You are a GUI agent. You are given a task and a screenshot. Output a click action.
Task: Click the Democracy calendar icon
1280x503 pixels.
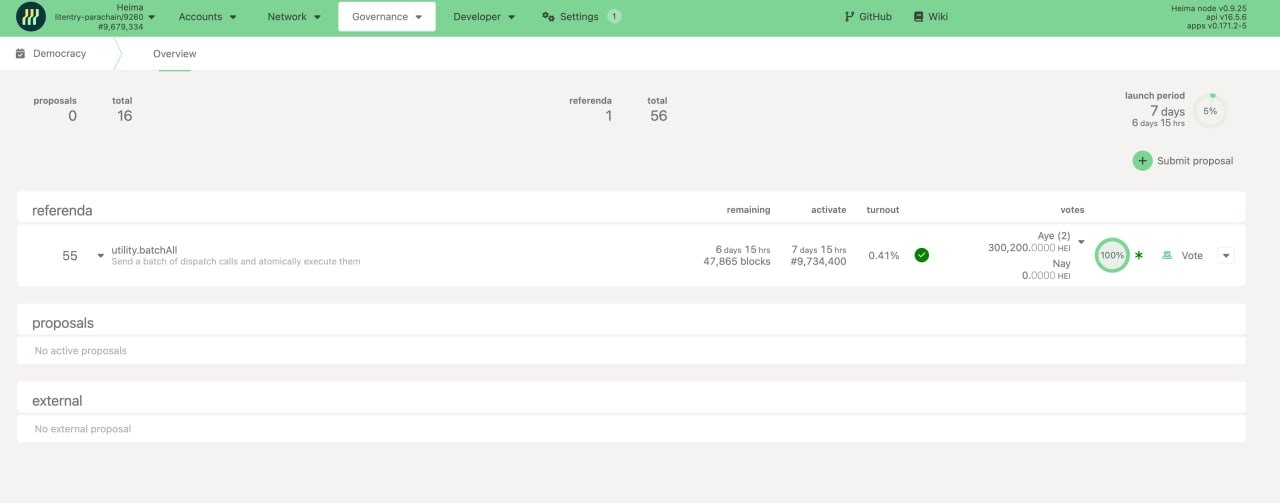coord(20,53)
